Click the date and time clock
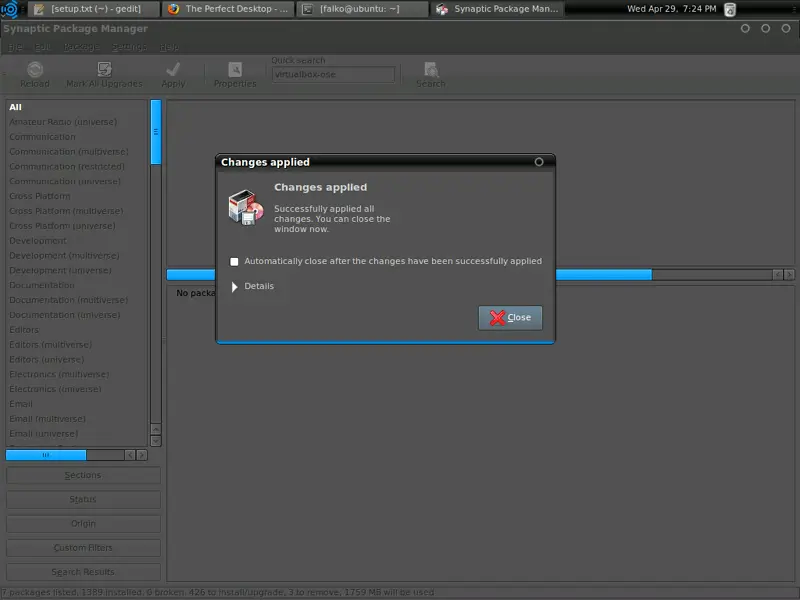The image size is (800, 600). (x=671, y=9)
